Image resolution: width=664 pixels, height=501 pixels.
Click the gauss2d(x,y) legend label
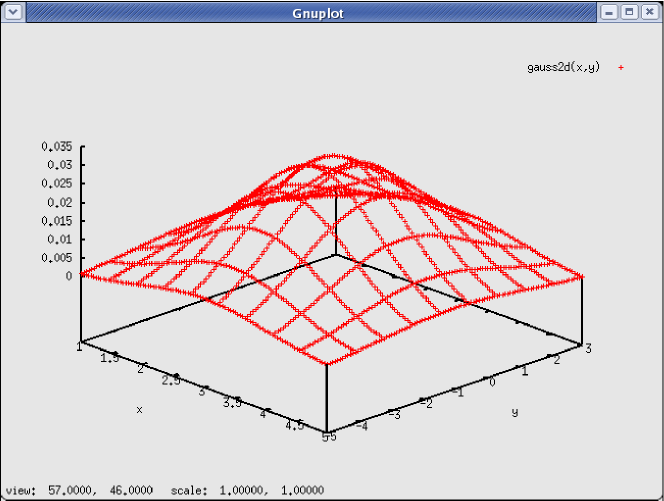(x=563, y=67)
